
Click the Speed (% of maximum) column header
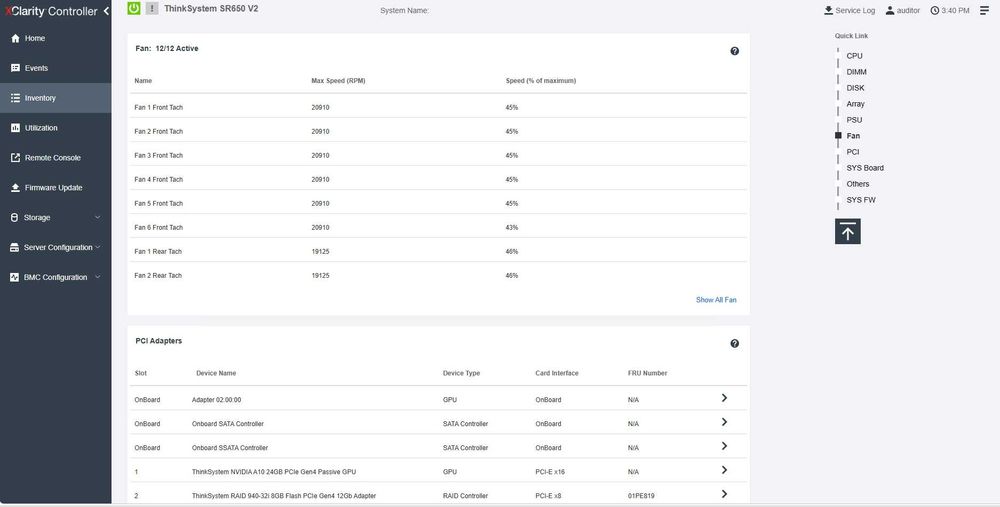[x=540, y=81]
